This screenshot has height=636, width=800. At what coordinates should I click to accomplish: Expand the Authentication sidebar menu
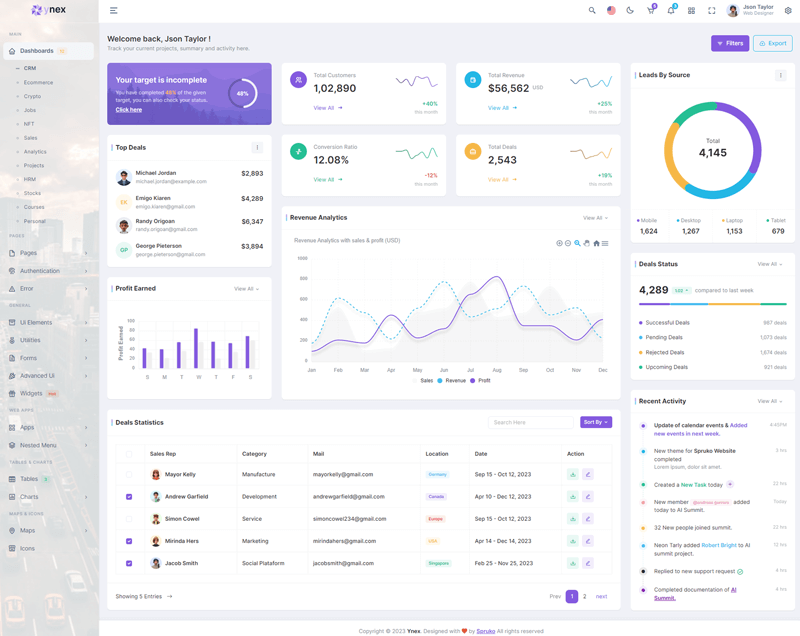48,271
